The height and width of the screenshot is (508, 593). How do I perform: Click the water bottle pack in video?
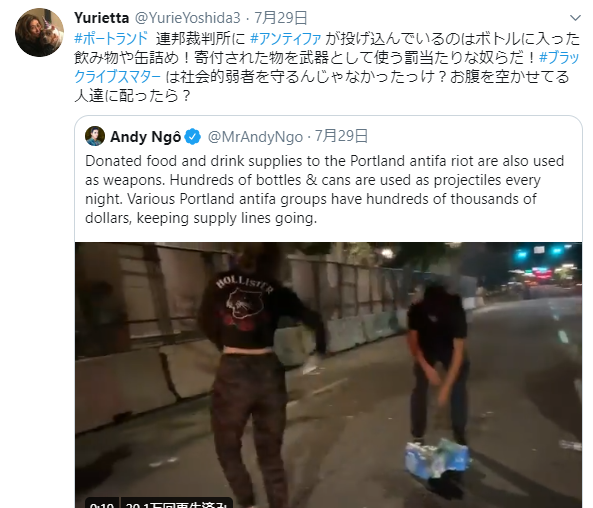tap(438, 459)
